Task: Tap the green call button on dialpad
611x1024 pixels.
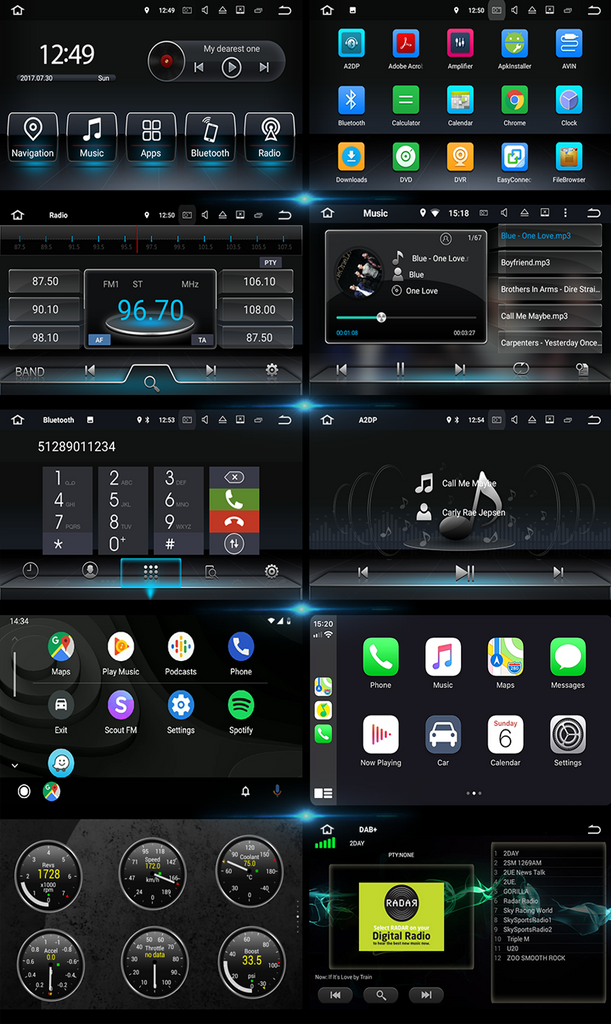Action: (234, 499)
